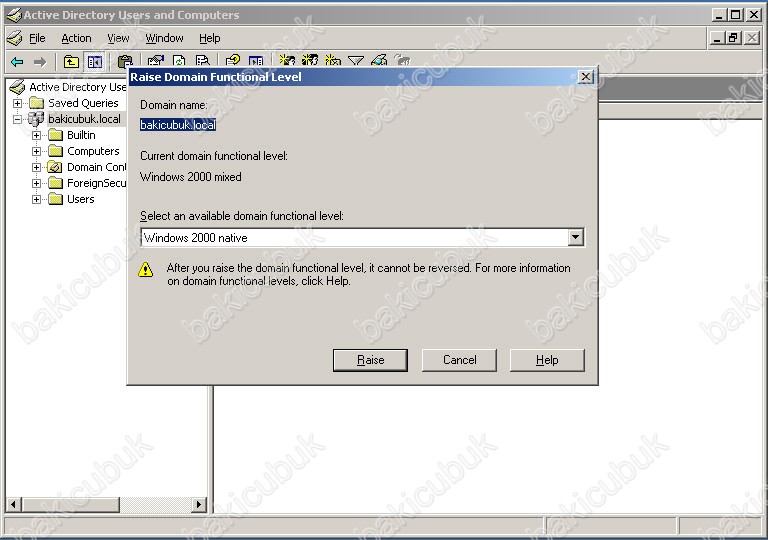Viewport: 768px width, 540px height.
Task: Select Active Directory Users root tree node
Action: tap(77, 87)
